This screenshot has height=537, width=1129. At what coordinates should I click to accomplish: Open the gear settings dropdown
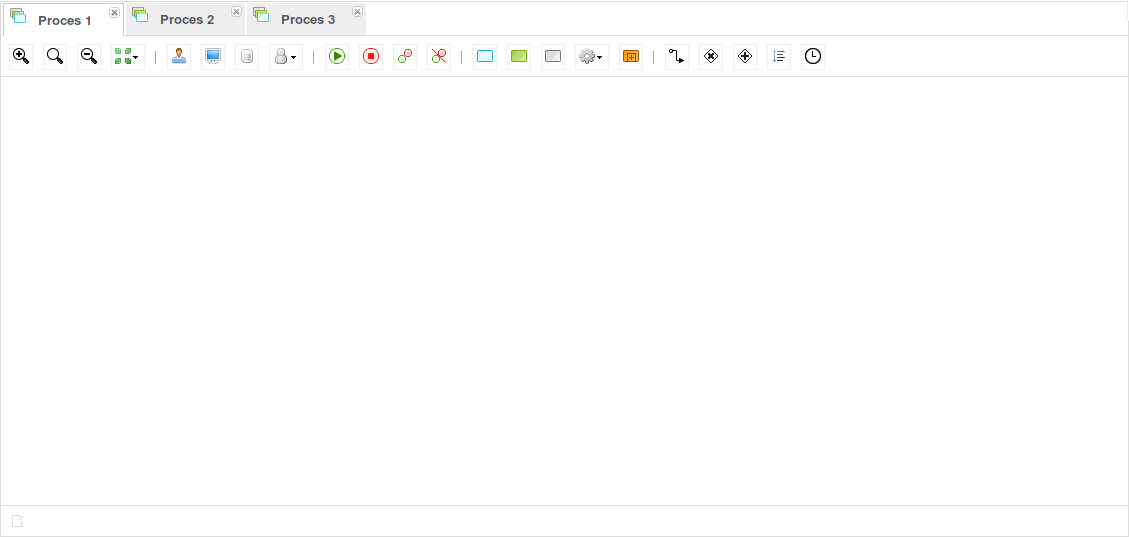592,56
